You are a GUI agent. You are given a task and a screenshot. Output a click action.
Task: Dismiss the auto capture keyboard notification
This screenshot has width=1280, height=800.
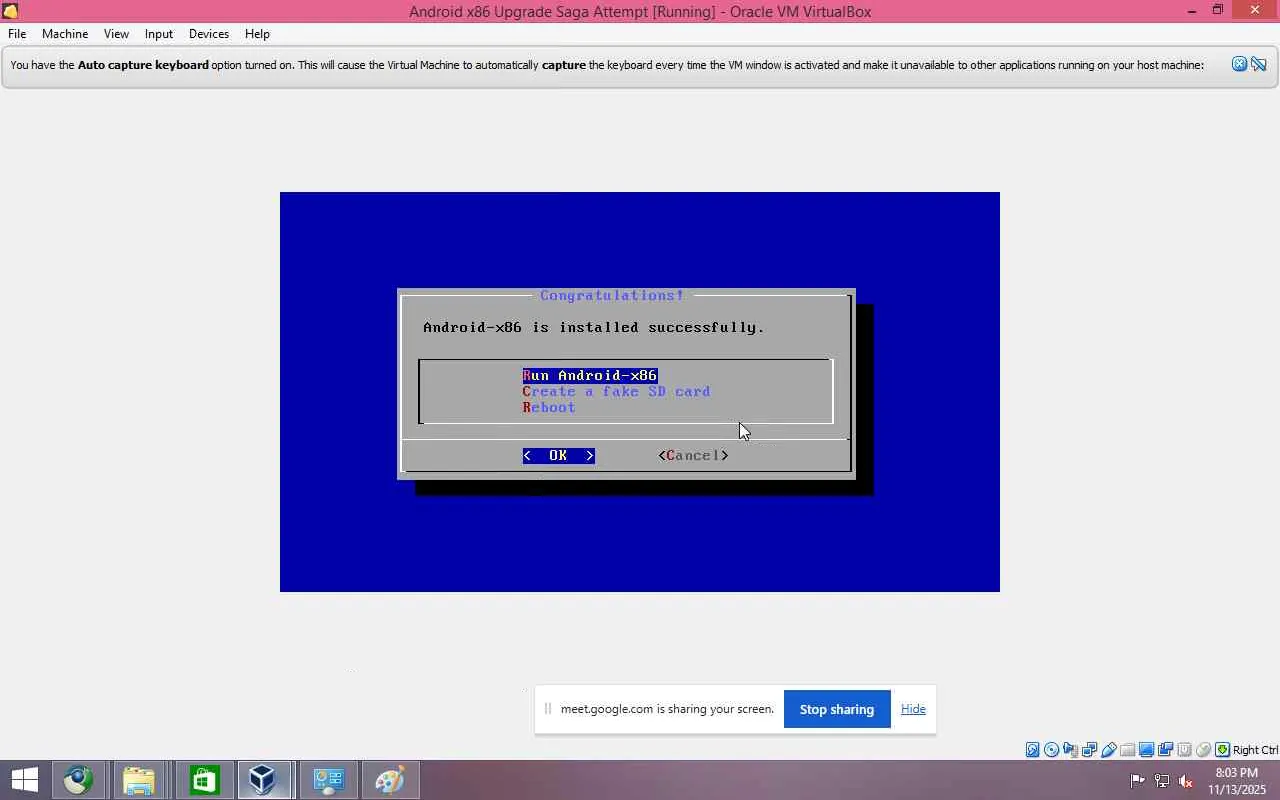point(1239,64)
